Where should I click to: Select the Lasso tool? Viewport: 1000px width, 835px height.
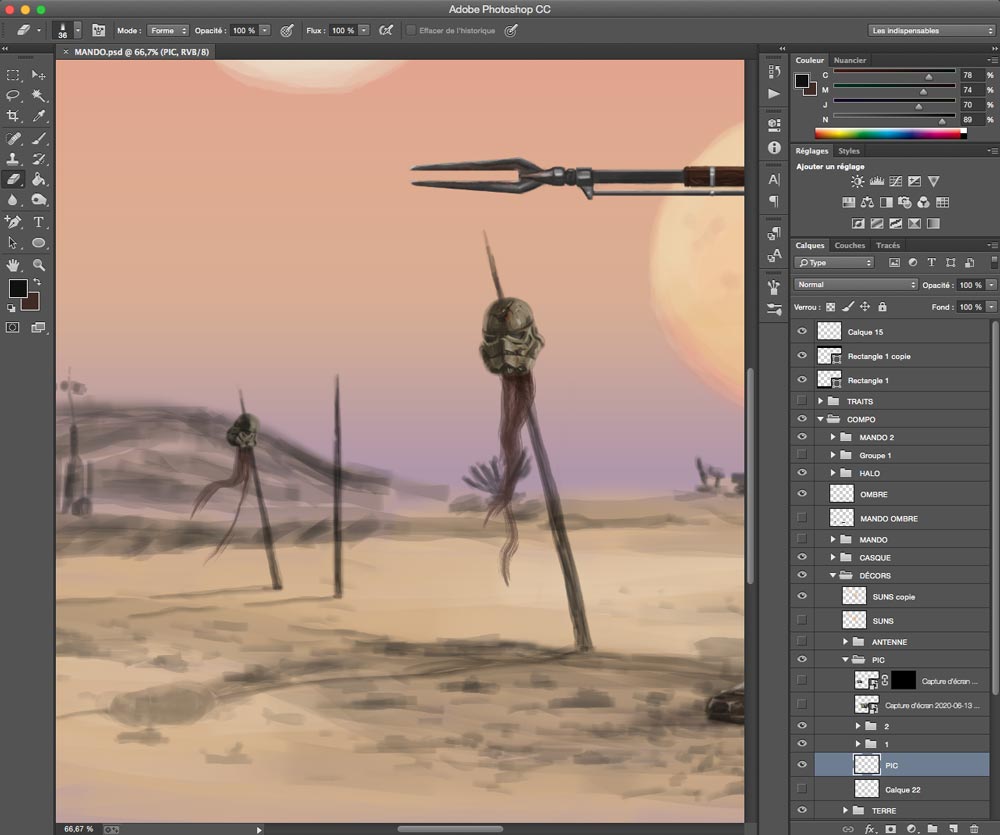point(14,96)
